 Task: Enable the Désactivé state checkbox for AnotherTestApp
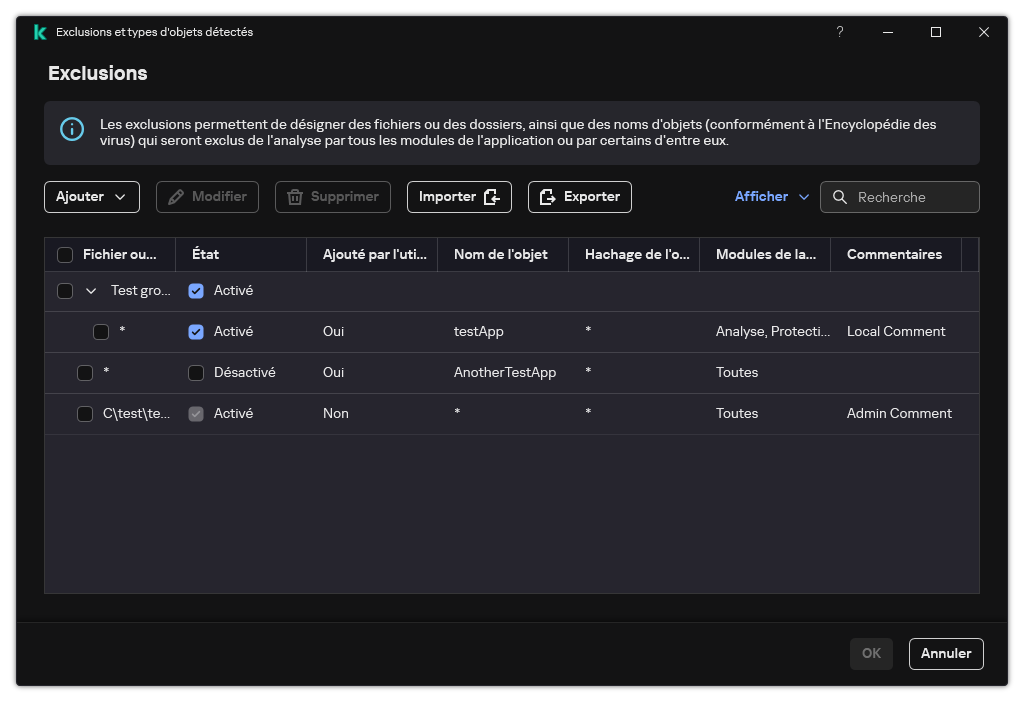(x=196, y=373)
